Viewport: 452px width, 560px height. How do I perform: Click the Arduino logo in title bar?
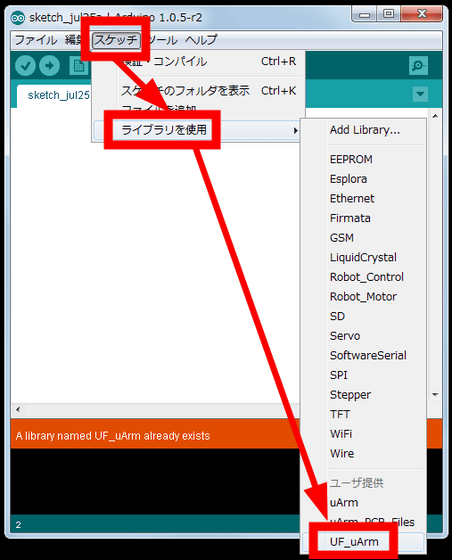(x=17, y=17)
